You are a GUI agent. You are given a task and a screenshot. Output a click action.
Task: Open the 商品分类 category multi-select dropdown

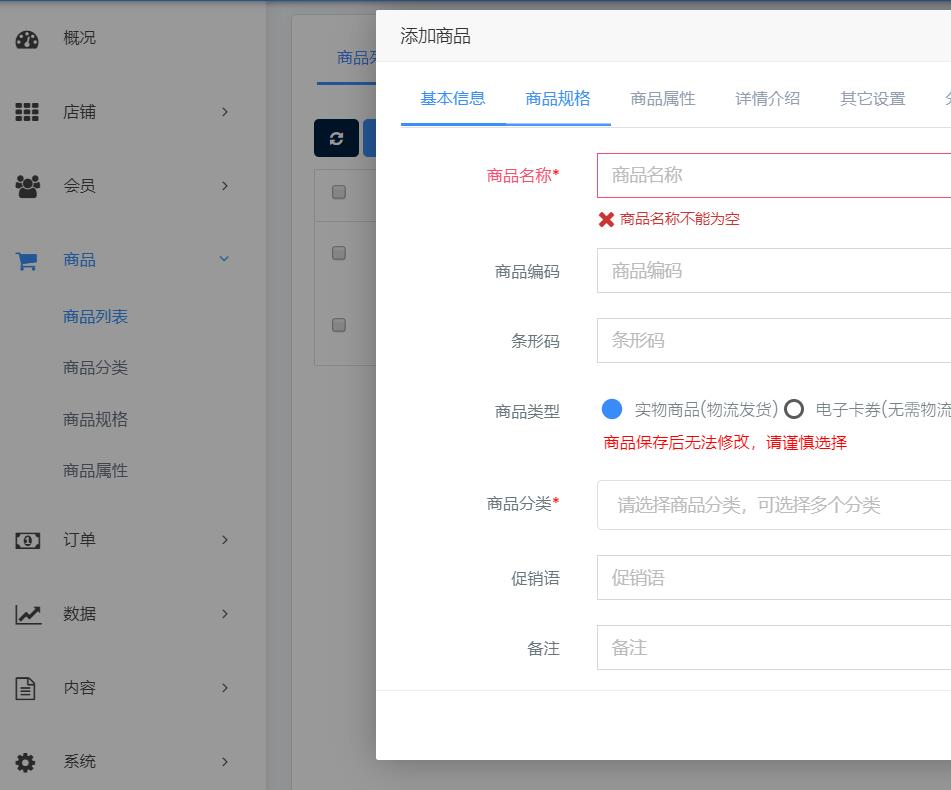click(774, 505)
